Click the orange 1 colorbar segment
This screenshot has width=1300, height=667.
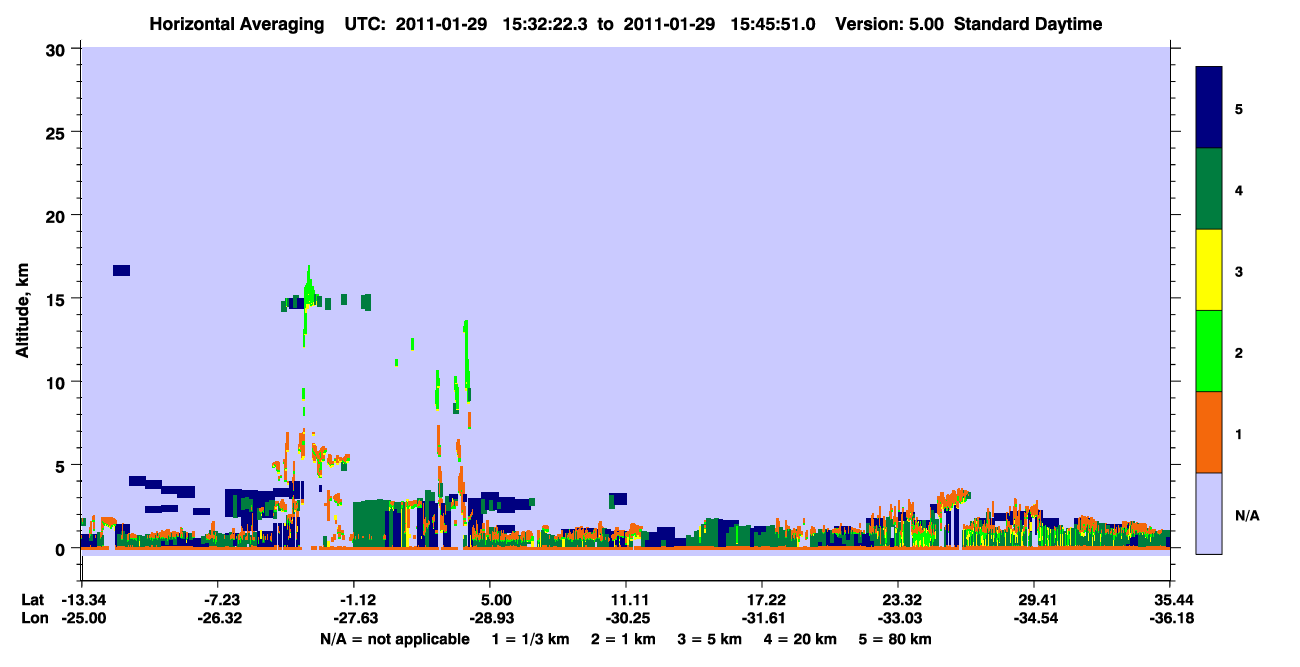coord(1209,432)
